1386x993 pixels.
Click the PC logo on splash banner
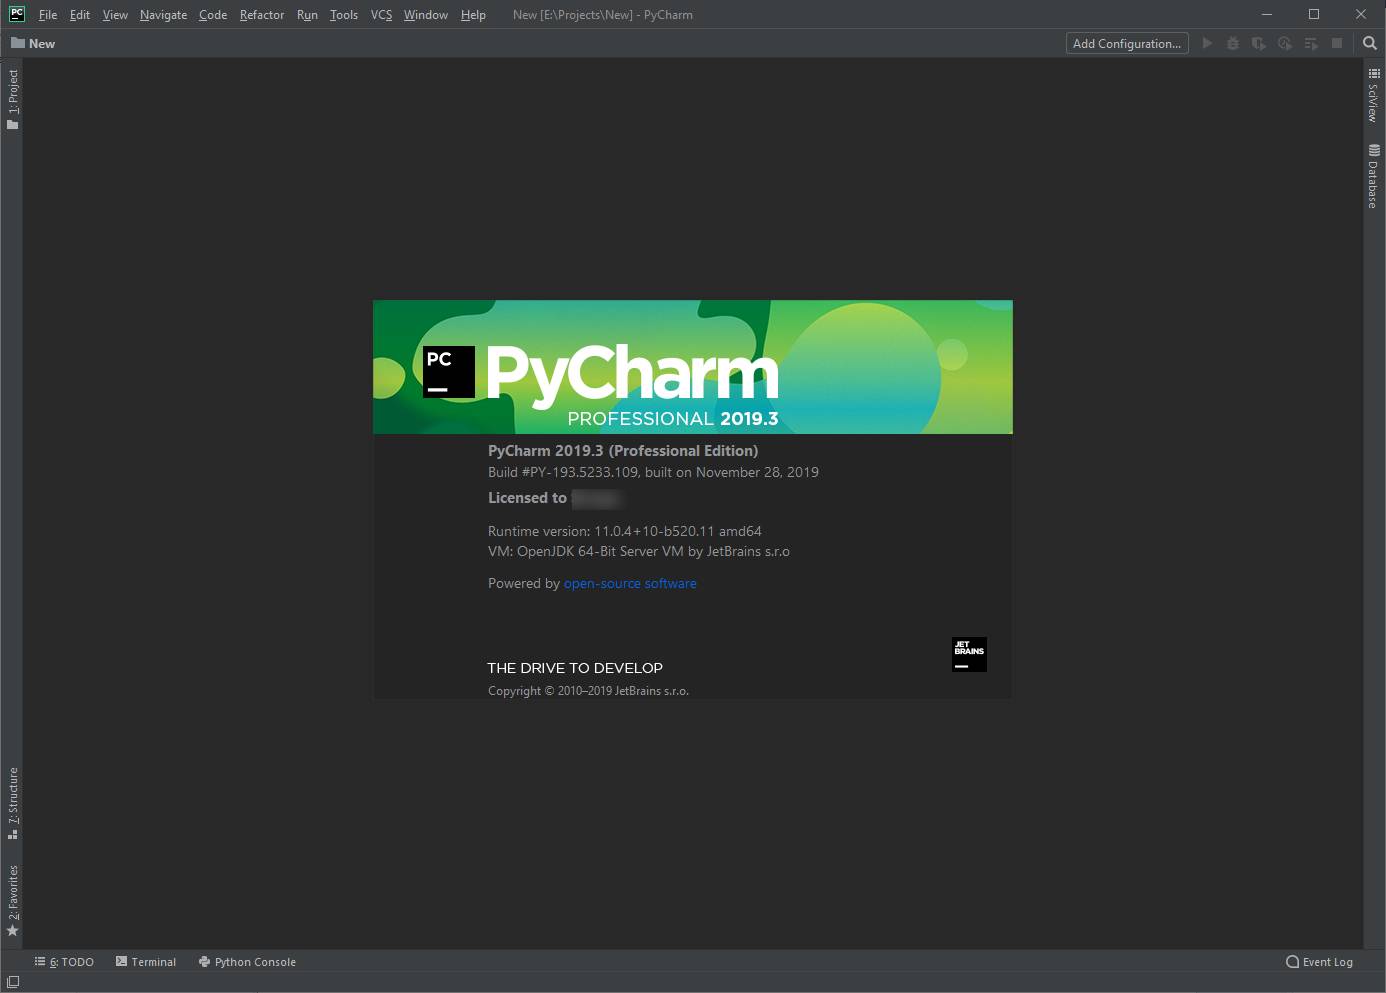(449, 372)
